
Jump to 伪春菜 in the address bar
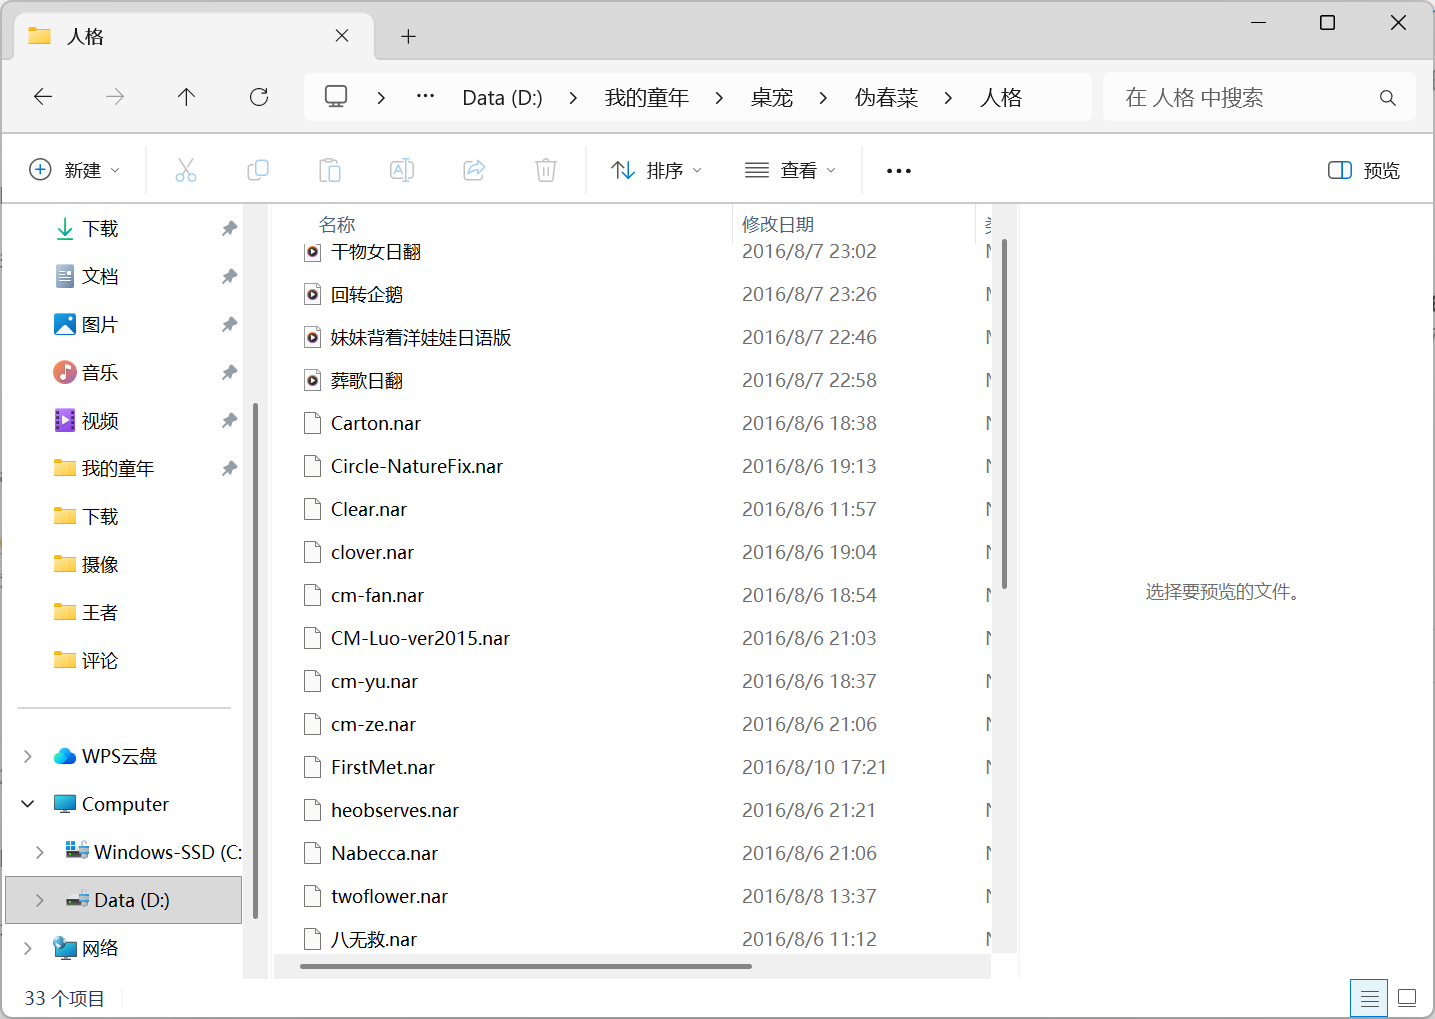pyautogui.click(x=886, y=98)
